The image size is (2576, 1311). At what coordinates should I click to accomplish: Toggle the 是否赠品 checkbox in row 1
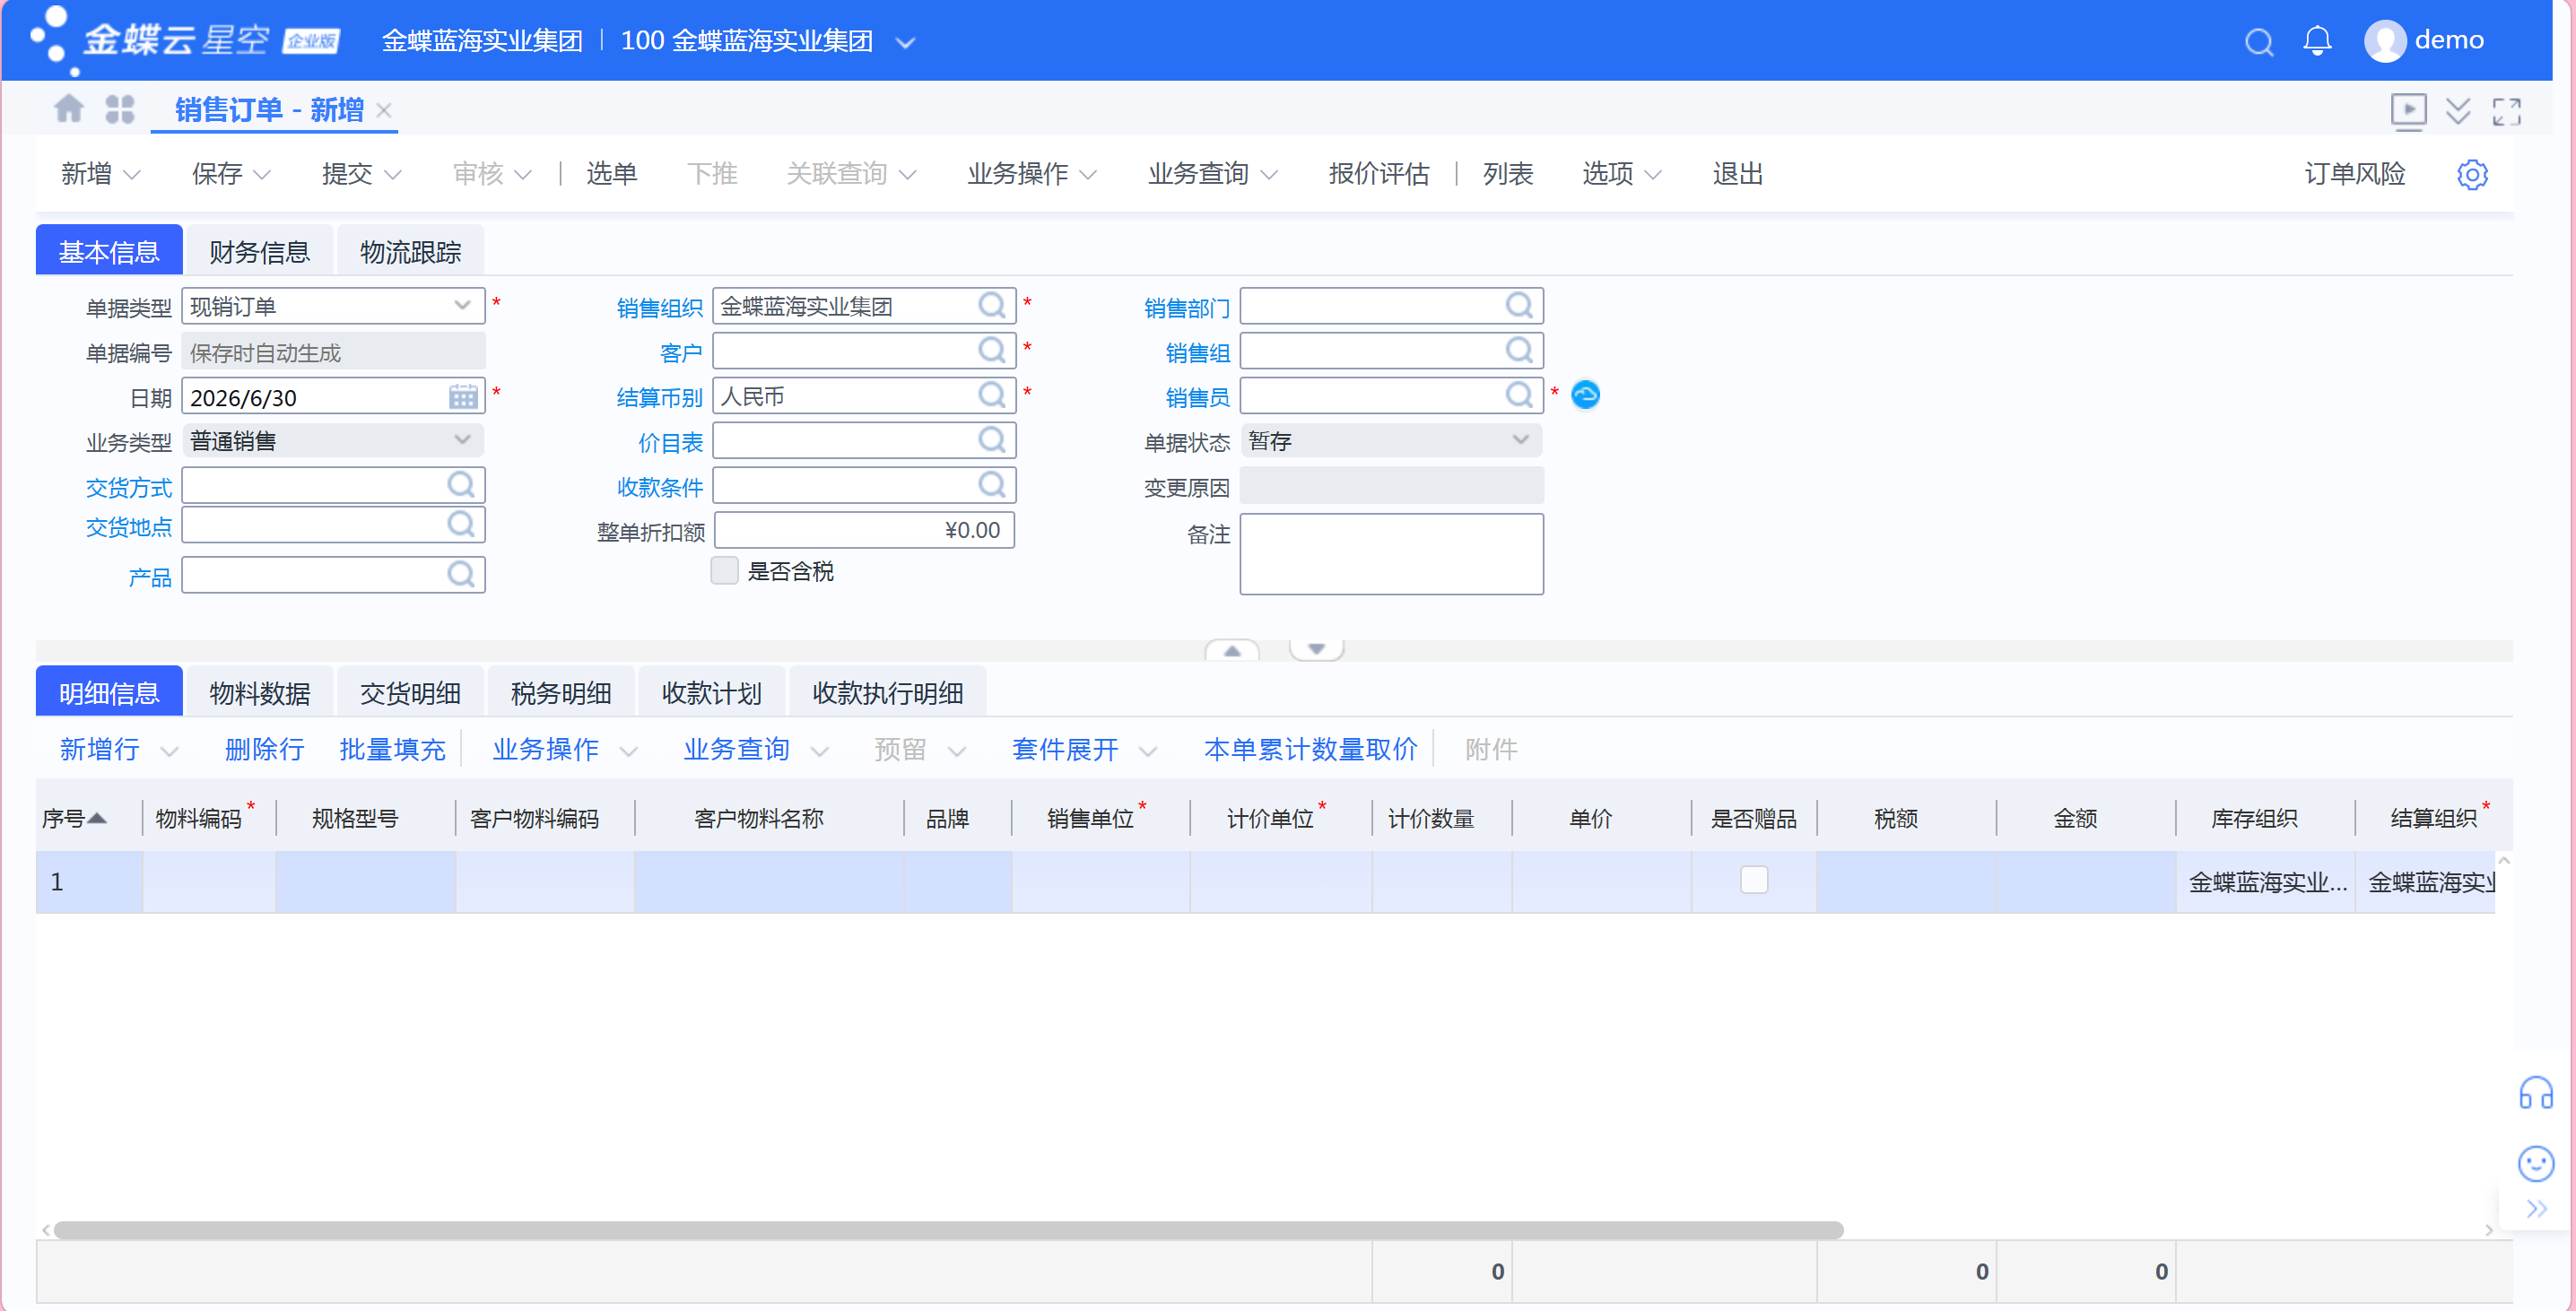pyautogui.click(x=1754, y=880)
